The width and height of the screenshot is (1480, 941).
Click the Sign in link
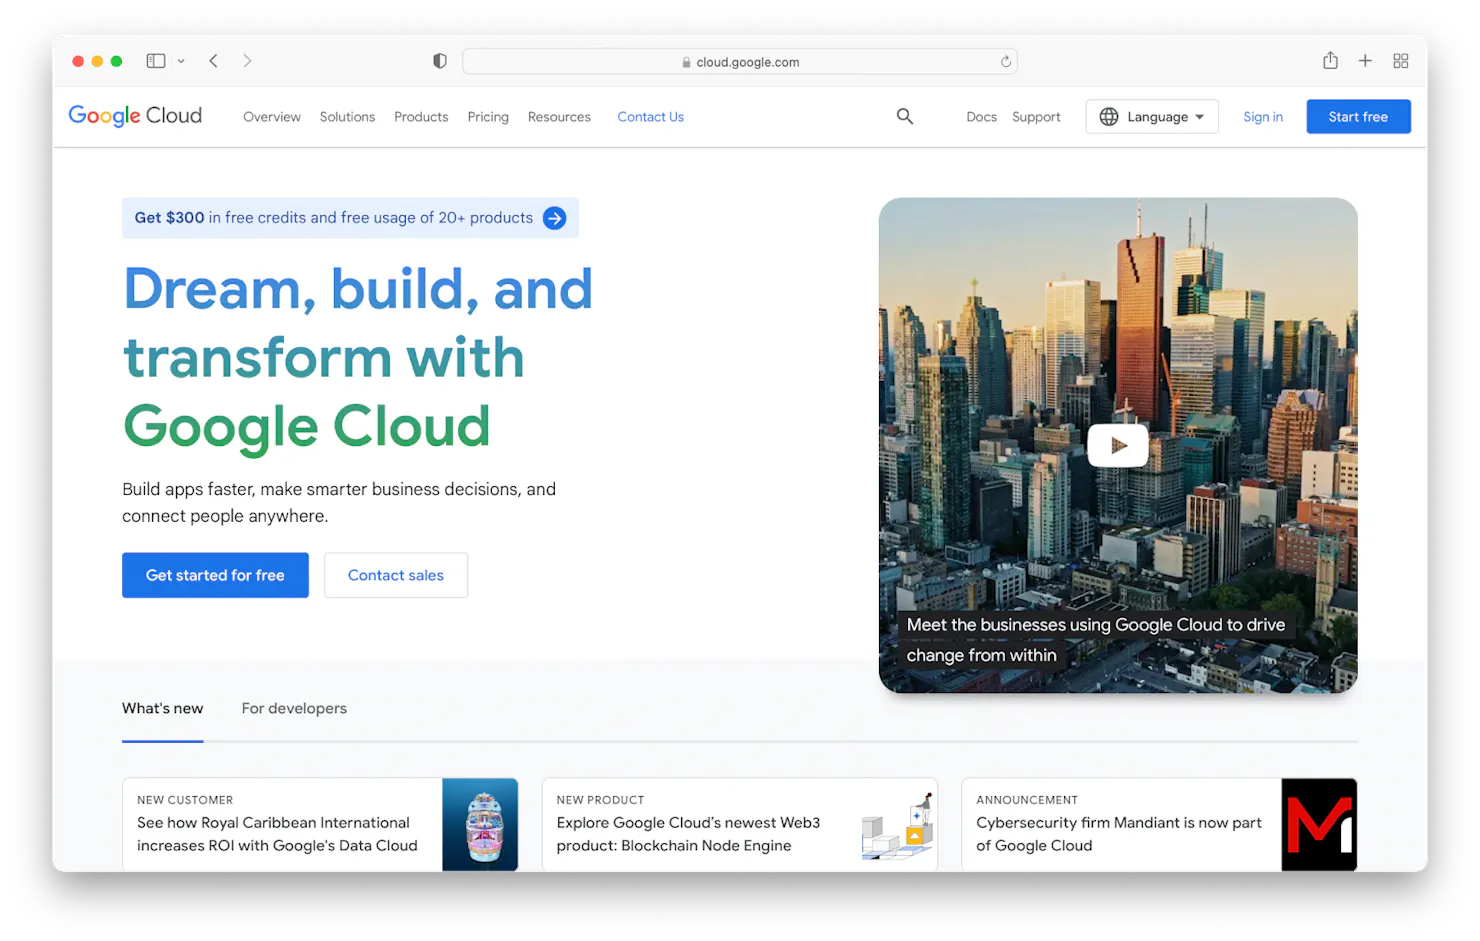[x=1263, y=117]
